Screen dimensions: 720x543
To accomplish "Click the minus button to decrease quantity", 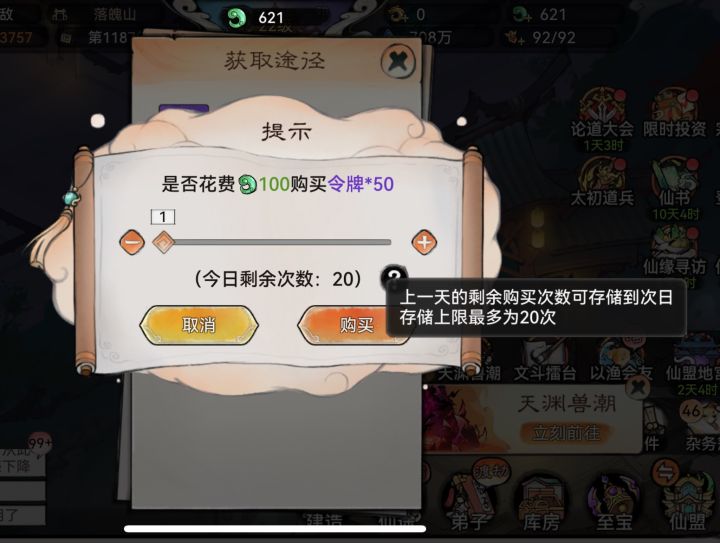I will pos(132,242).
